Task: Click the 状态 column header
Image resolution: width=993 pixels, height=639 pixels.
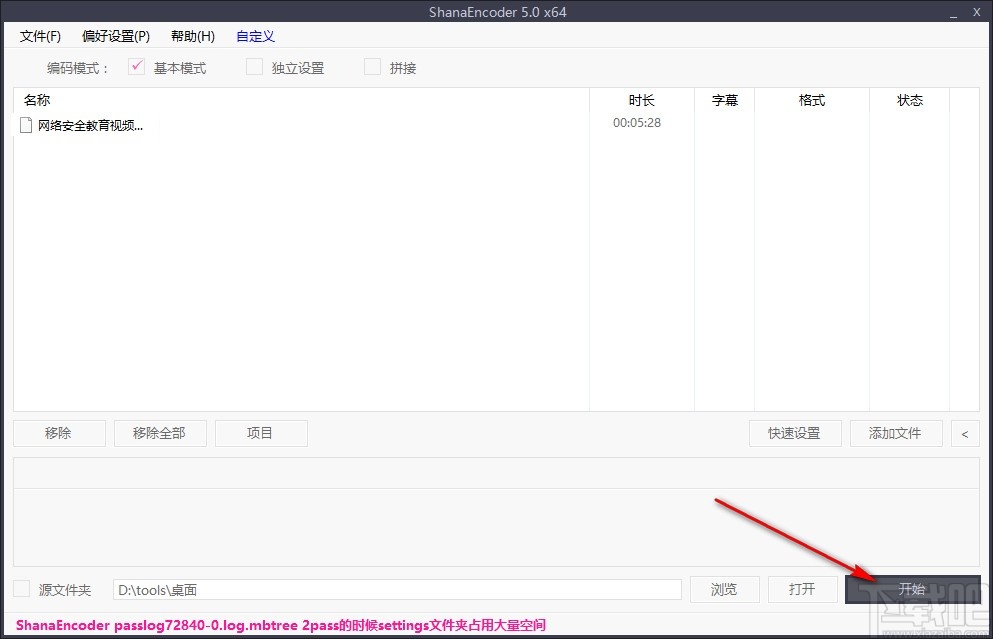Action: click(910, 100)
